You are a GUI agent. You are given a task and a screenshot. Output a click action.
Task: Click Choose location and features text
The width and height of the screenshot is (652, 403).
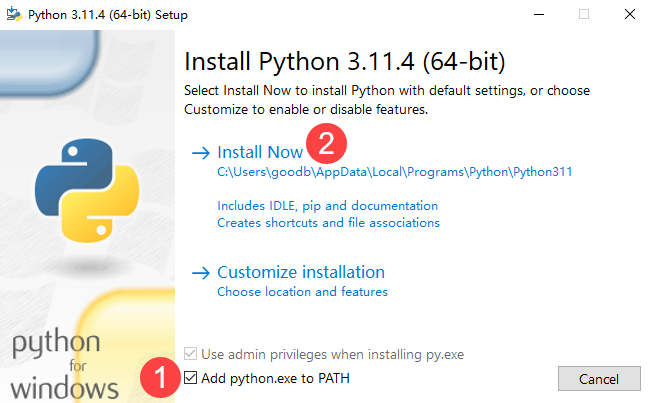pyautogui.click(x=302, y=292)
